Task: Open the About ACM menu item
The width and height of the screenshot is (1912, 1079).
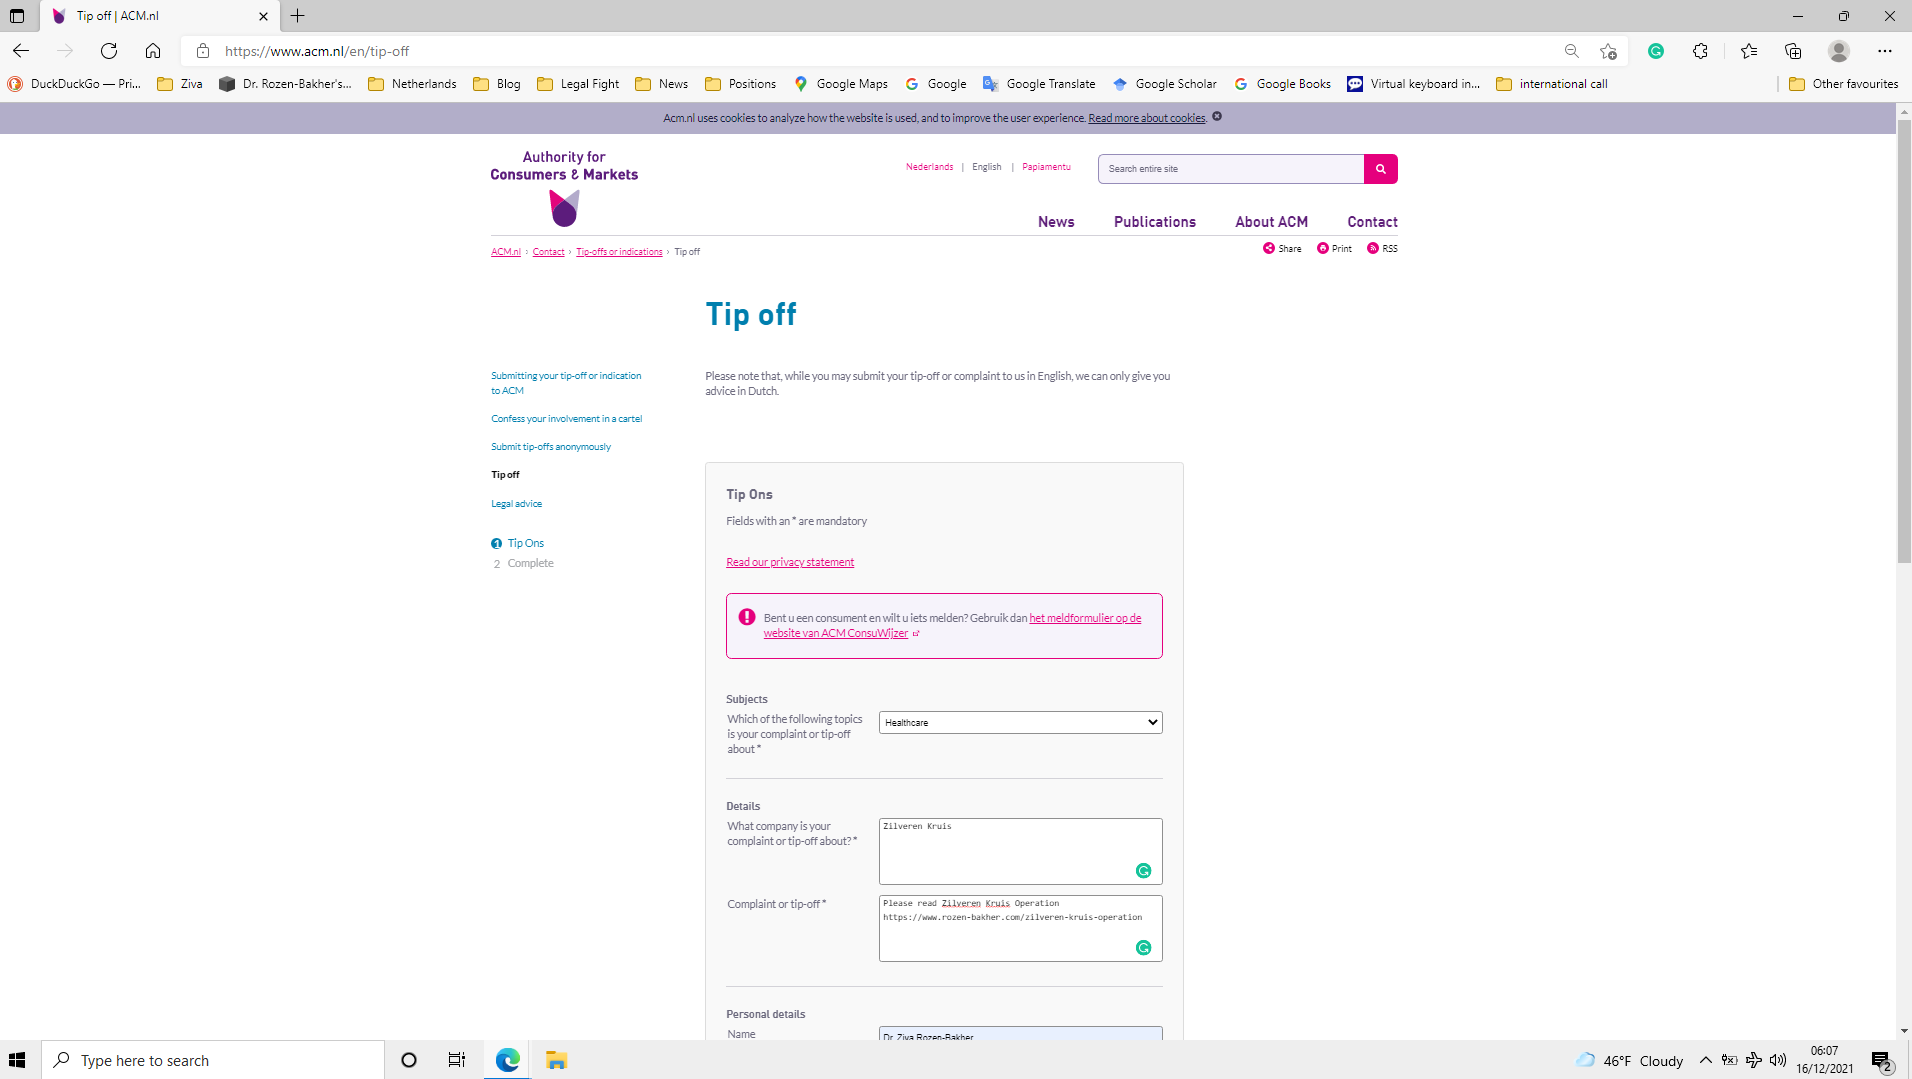Action: coord(1271,222)
